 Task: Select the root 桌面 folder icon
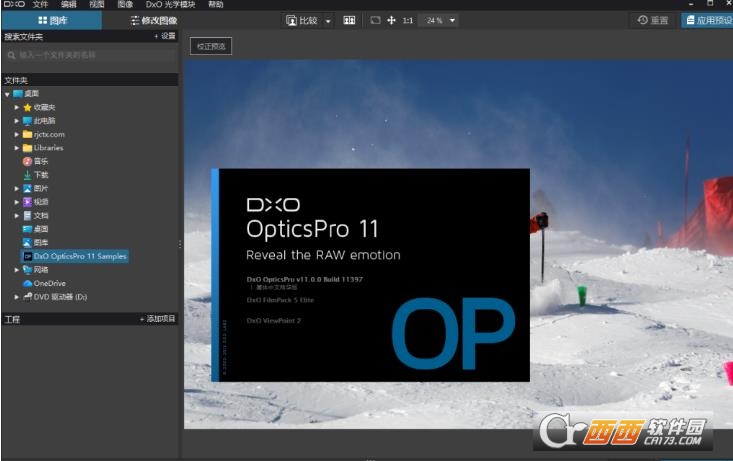coord(18,94)
